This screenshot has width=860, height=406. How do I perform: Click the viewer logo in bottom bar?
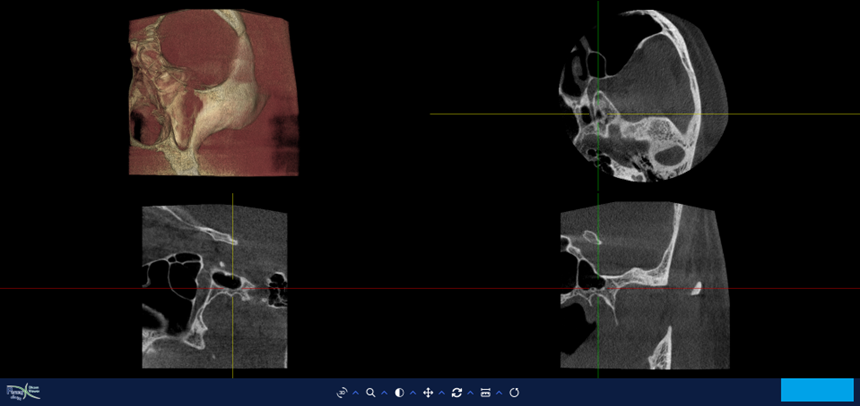coord(24,392)
